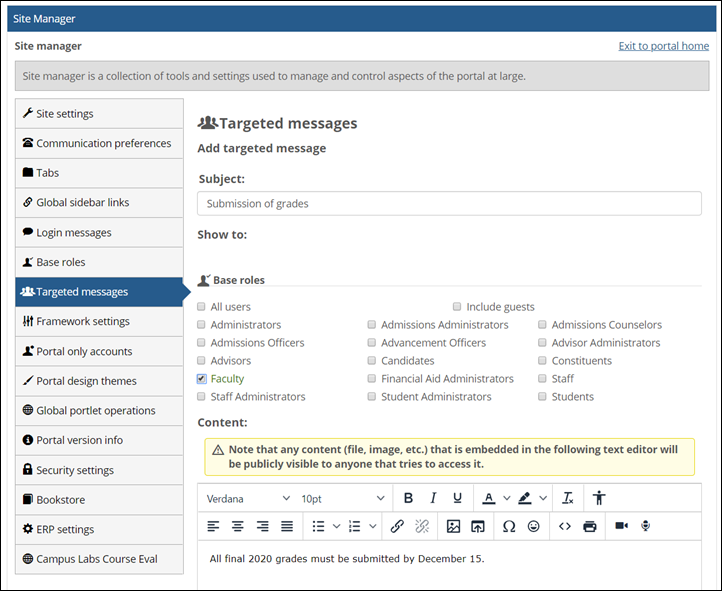
Task: Align text left
Action: pyautogui.click(x=213, y=526)
